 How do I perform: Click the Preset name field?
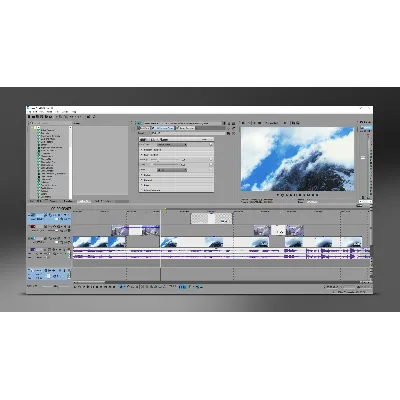[188, 133]
